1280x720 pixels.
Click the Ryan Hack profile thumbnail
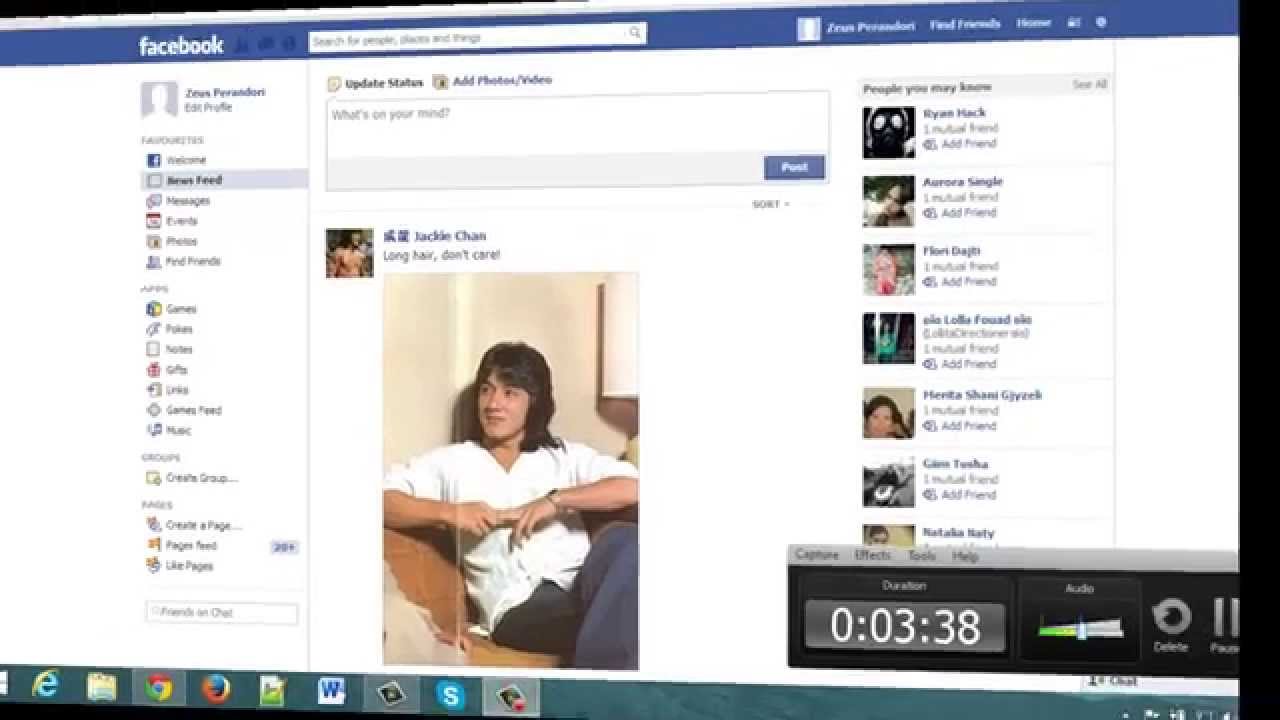pyautogui.click(x=889, y=133)
